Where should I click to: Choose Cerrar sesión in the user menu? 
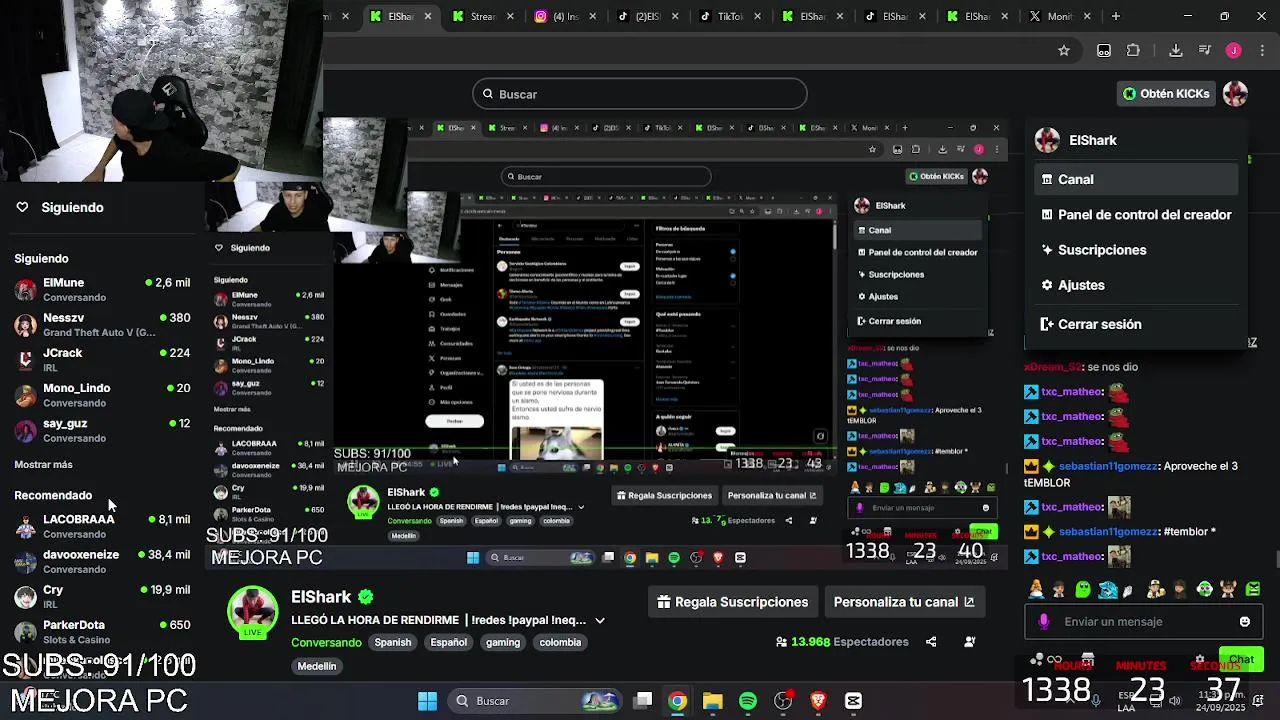(1136, 324)
